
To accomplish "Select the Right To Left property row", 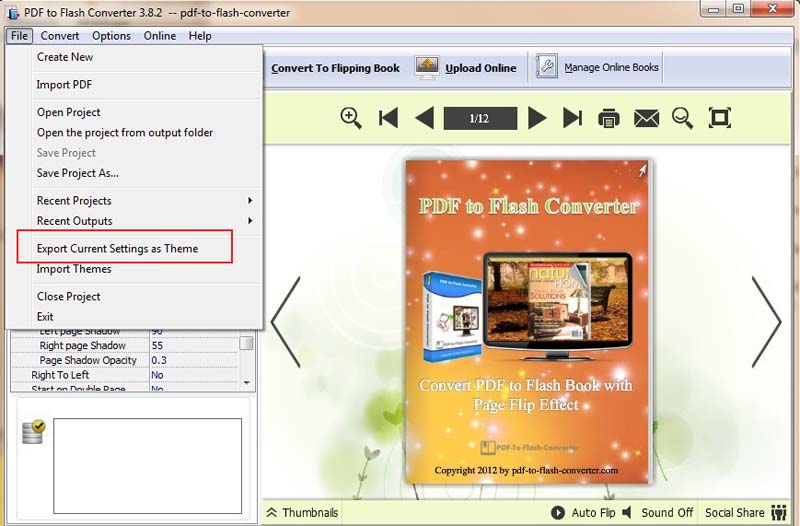I will click(x=125, y=375).
